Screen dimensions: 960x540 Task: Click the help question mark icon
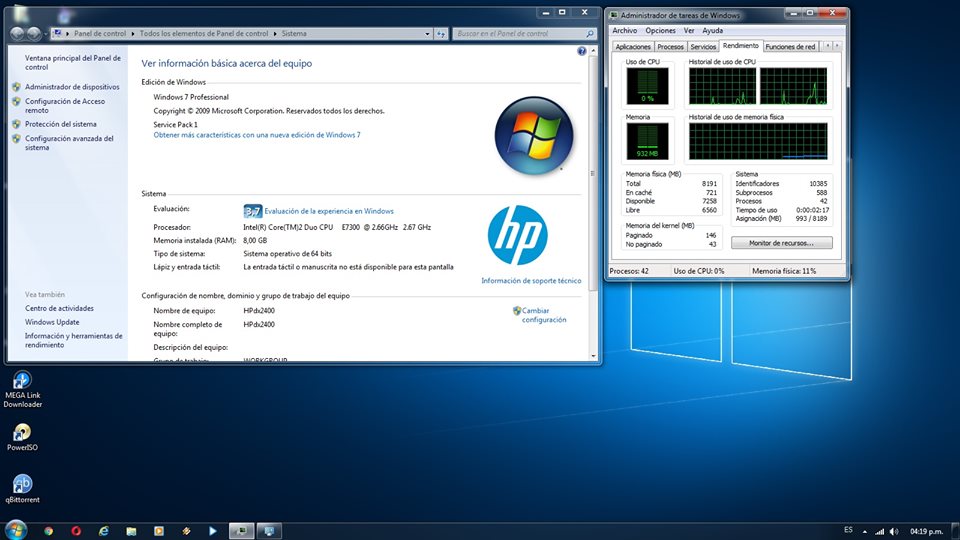tap(582, 51)
